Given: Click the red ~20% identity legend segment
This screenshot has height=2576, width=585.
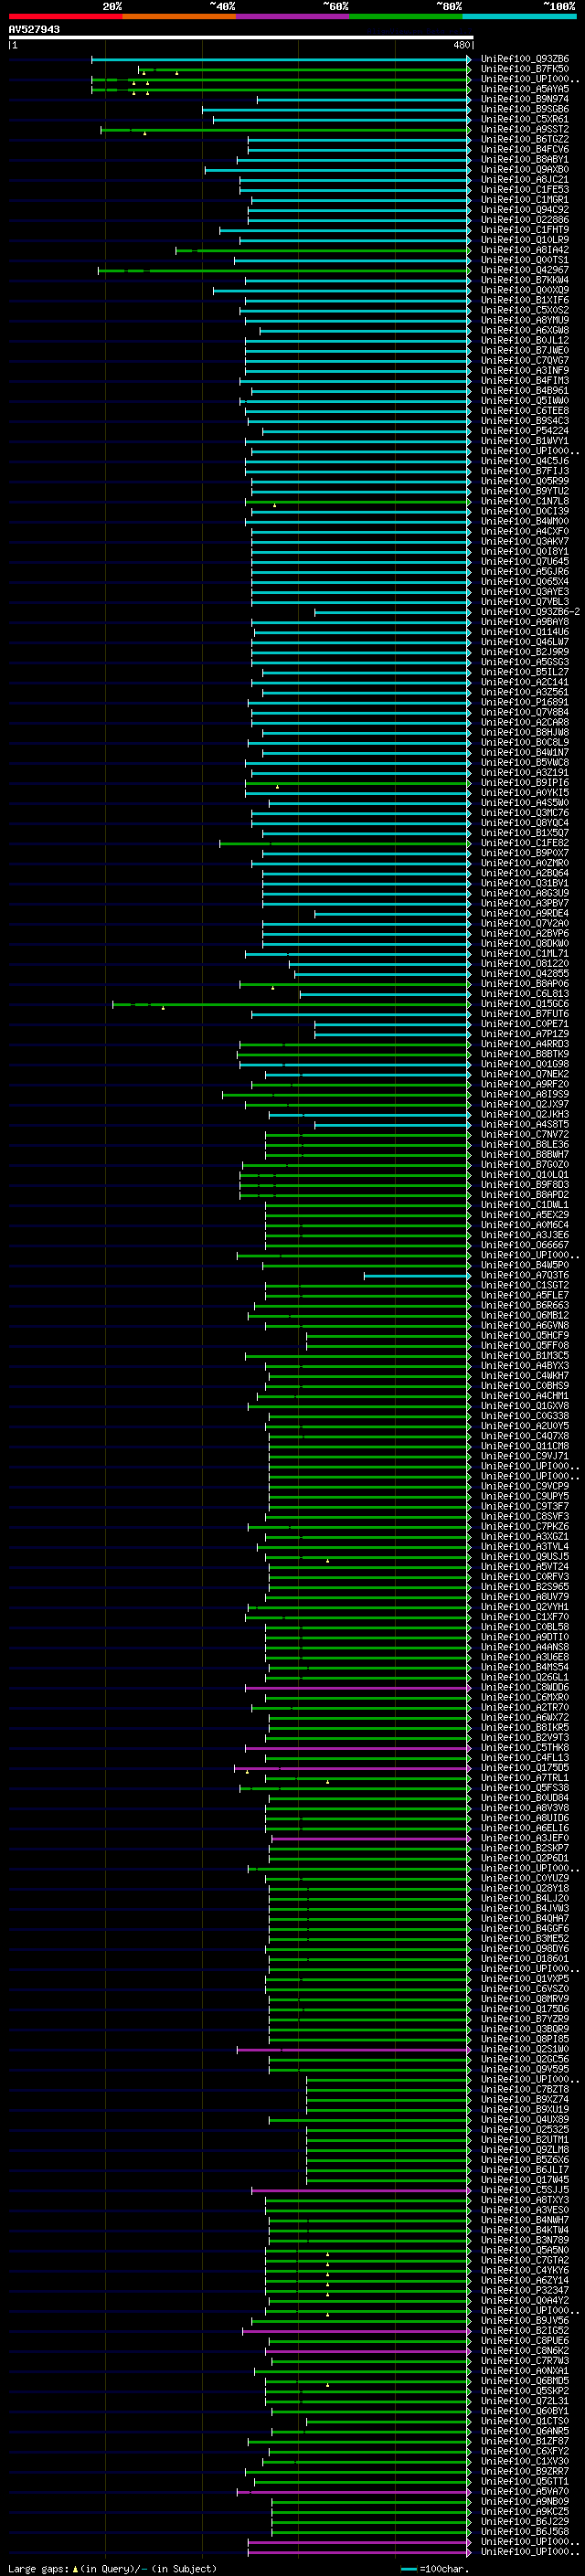Looking at the screenshot, I should (x=65, y=16).
